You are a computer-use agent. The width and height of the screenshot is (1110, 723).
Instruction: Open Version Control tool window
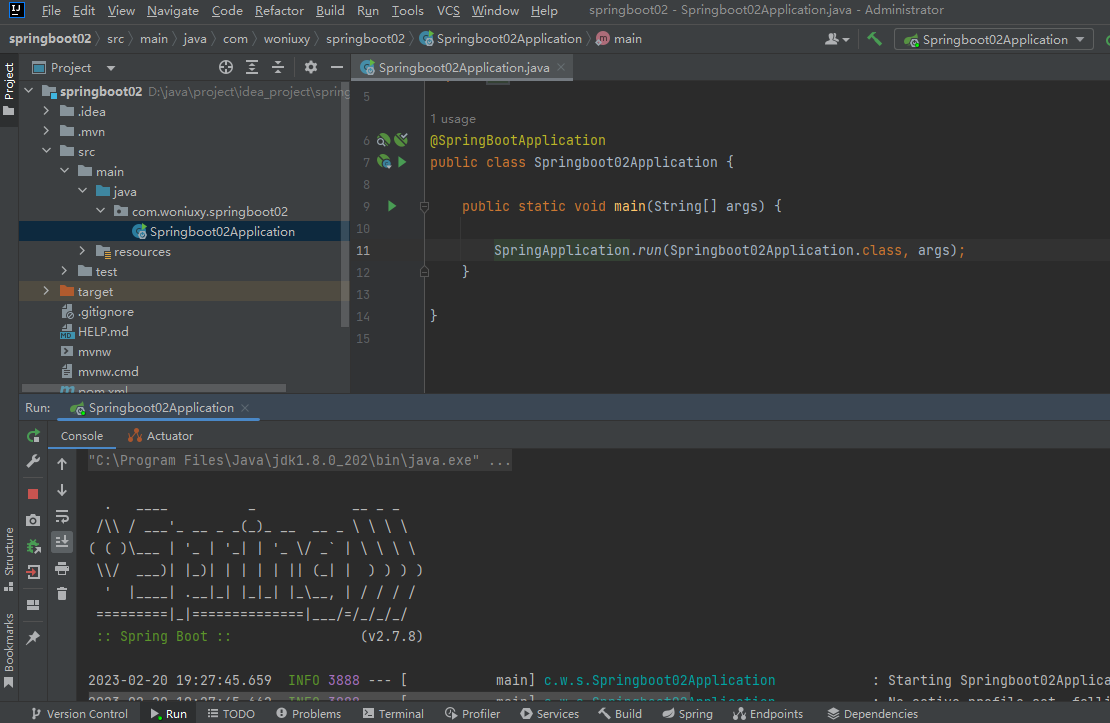click(79, 714)
